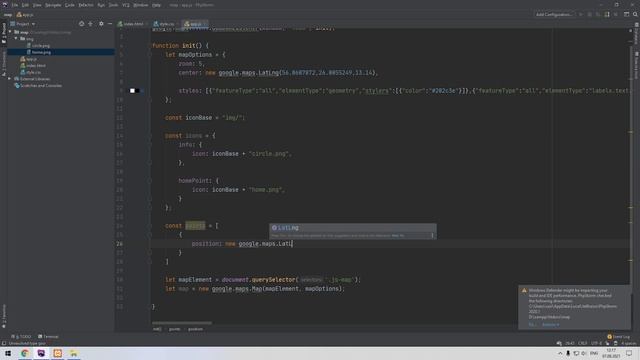The image size is (640, 360).
Task: Open the Terminal tool window
Action: pos(48,337)
